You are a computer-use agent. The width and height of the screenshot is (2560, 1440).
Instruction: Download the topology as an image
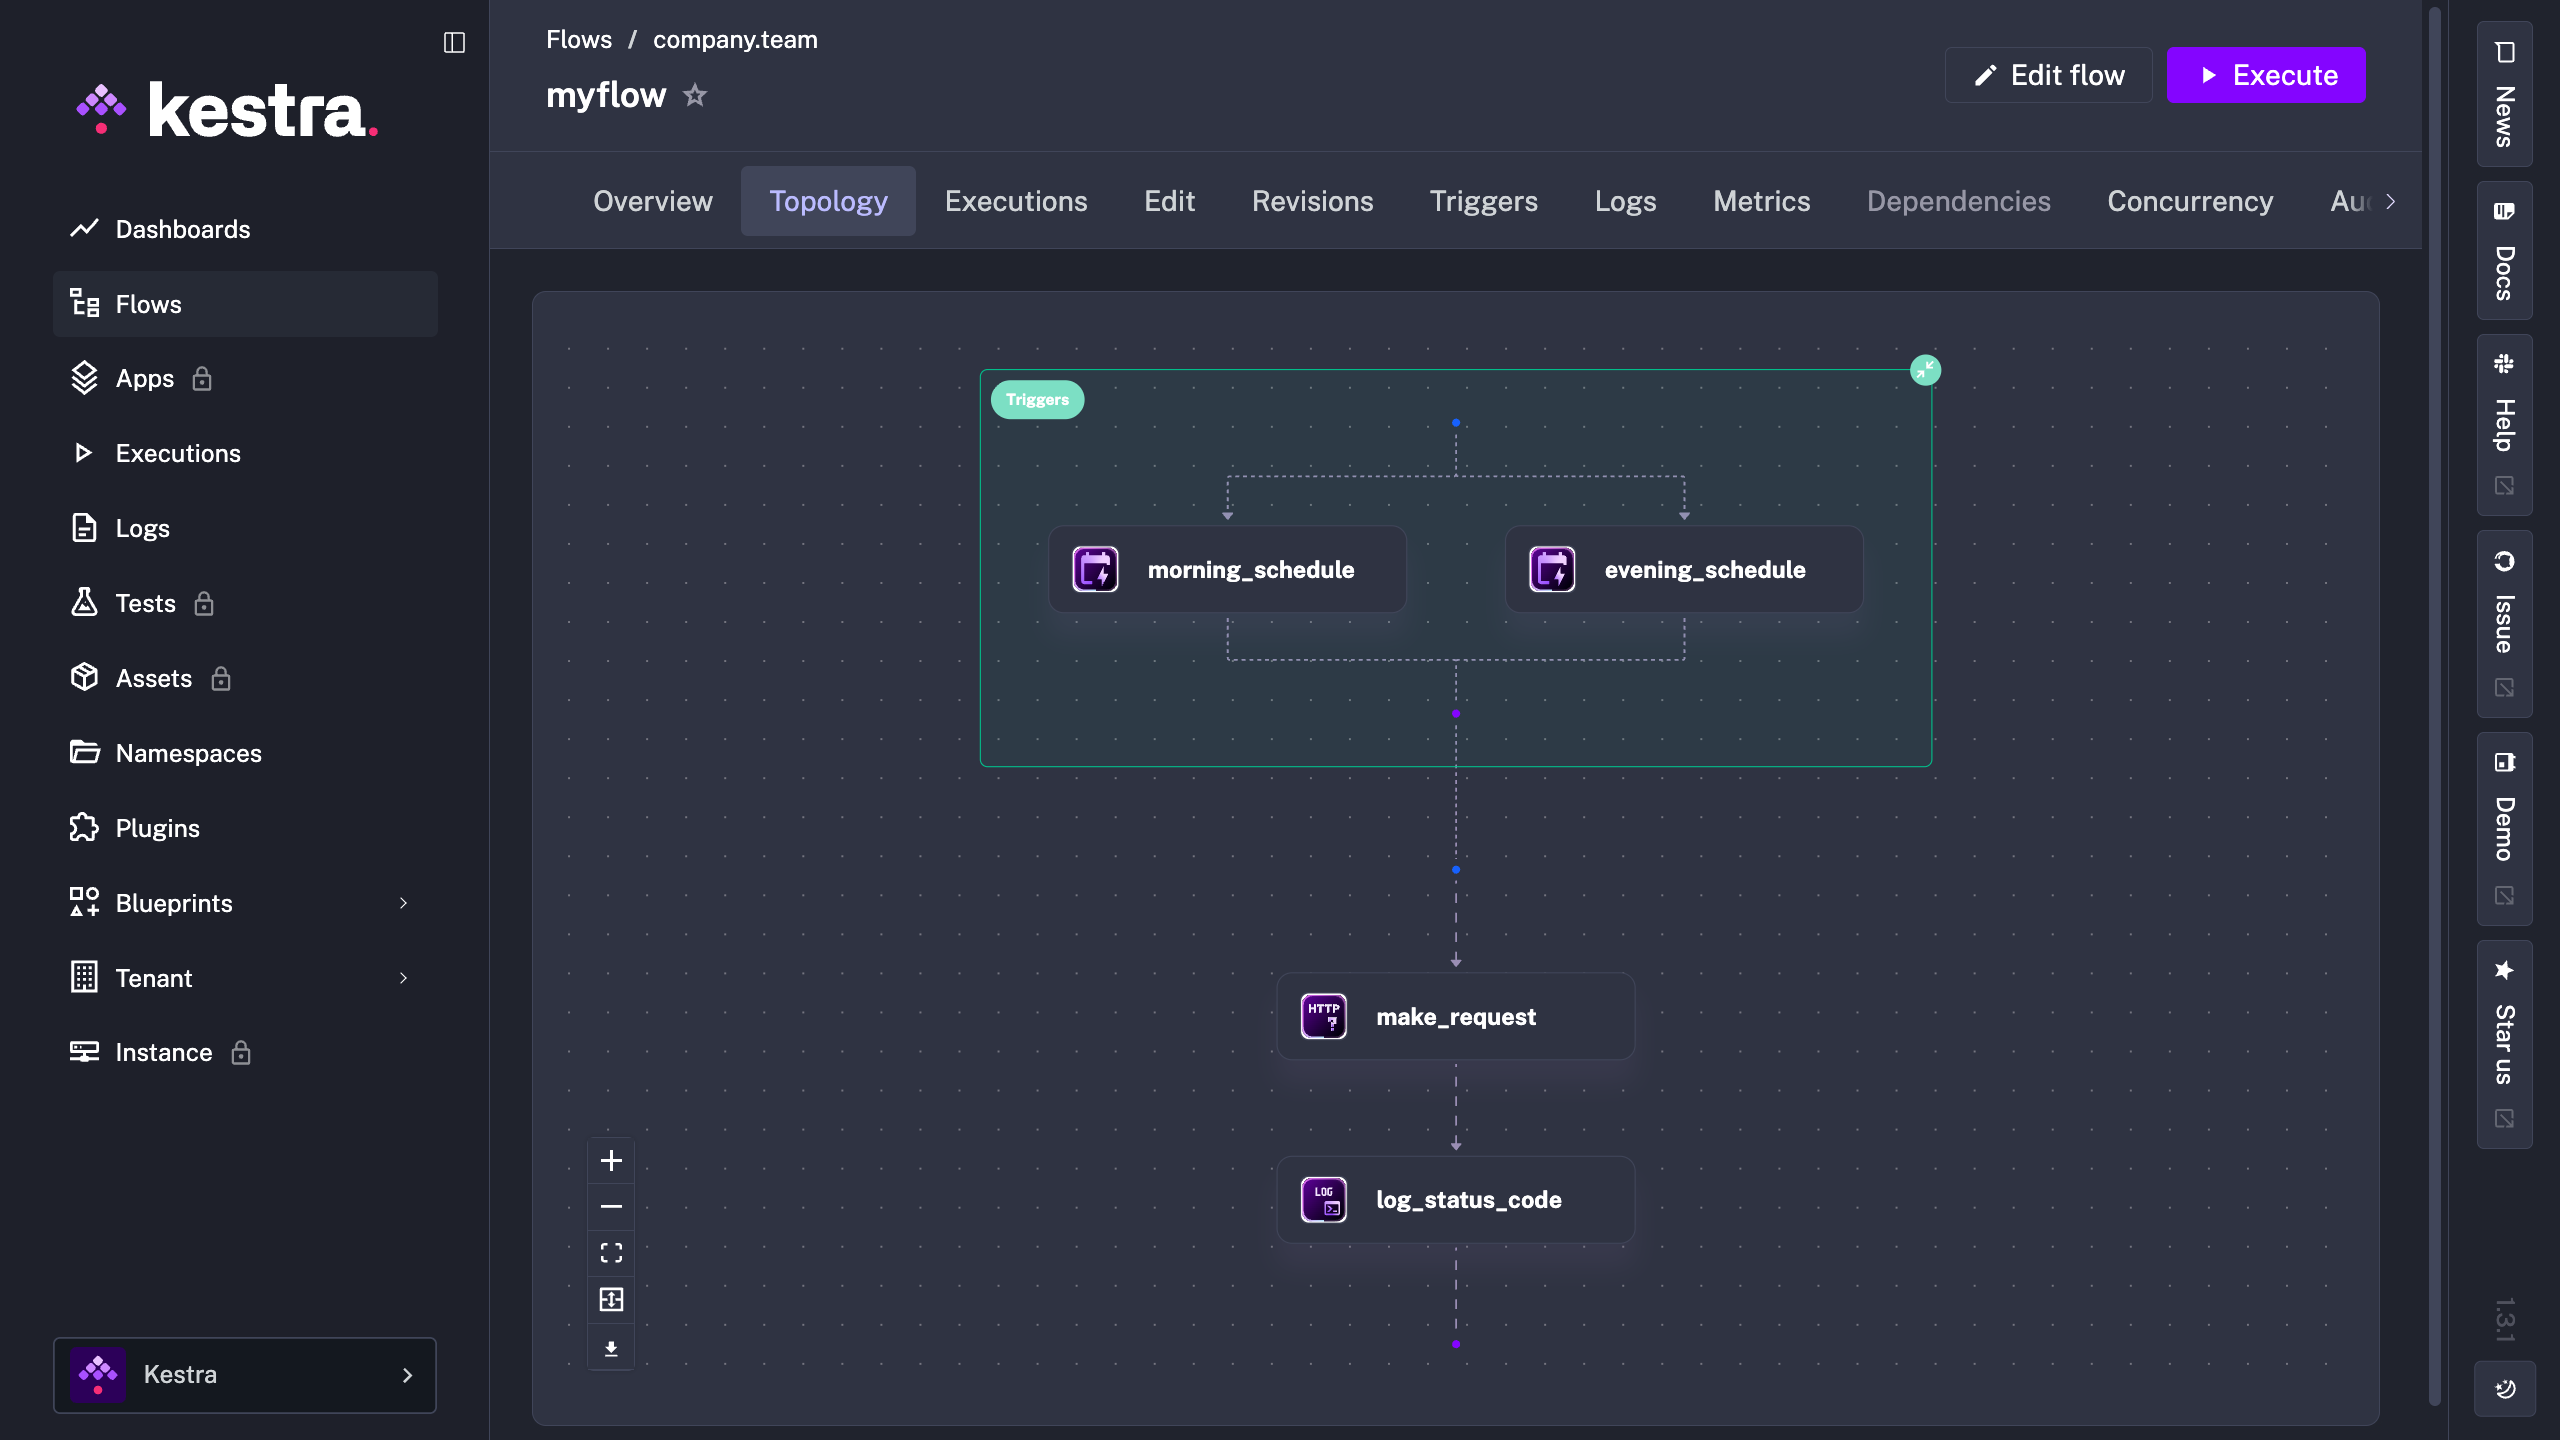click(x=611, y=1348)
